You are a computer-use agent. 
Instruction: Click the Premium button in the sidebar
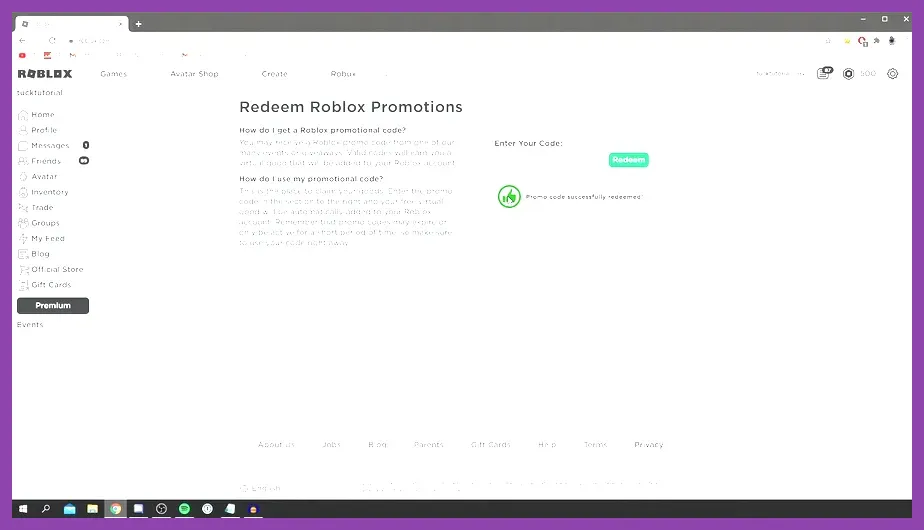[x=53, y=305]
